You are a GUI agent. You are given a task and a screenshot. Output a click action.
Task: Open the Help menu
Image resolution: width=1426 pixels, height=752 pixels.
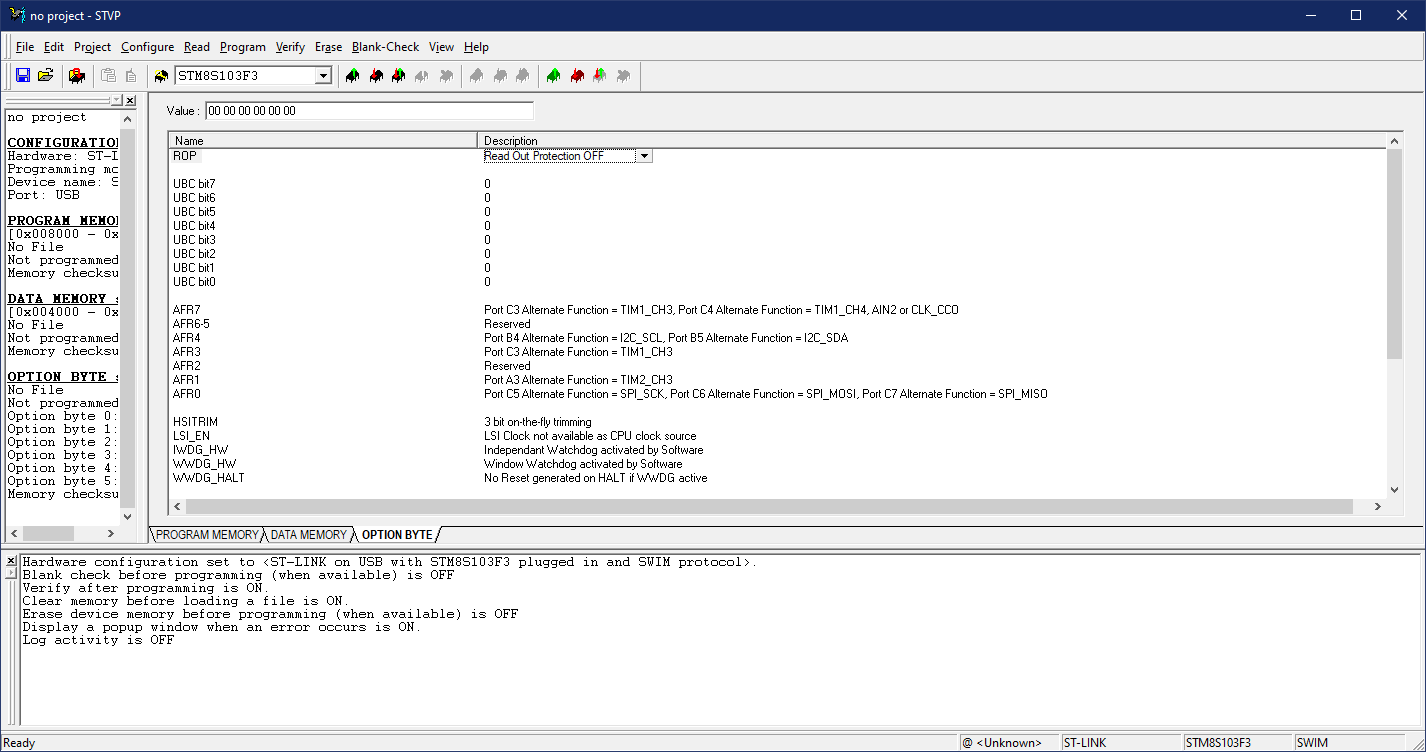click(x=477, y=47)
